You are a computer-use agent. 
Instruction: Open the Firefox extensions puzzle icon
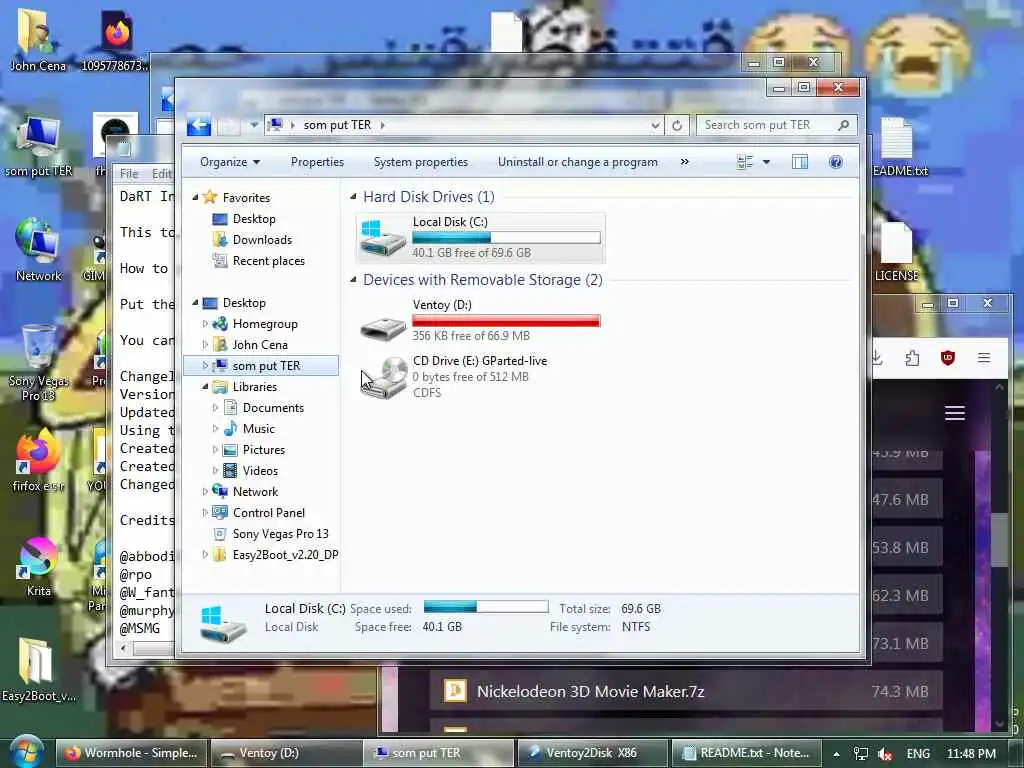point(912,358)
